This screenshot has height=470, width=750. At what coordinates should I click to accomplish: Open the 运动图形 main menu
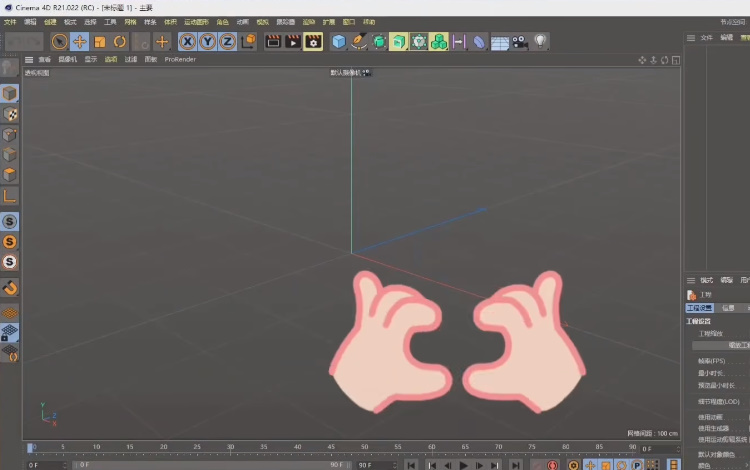196,22
